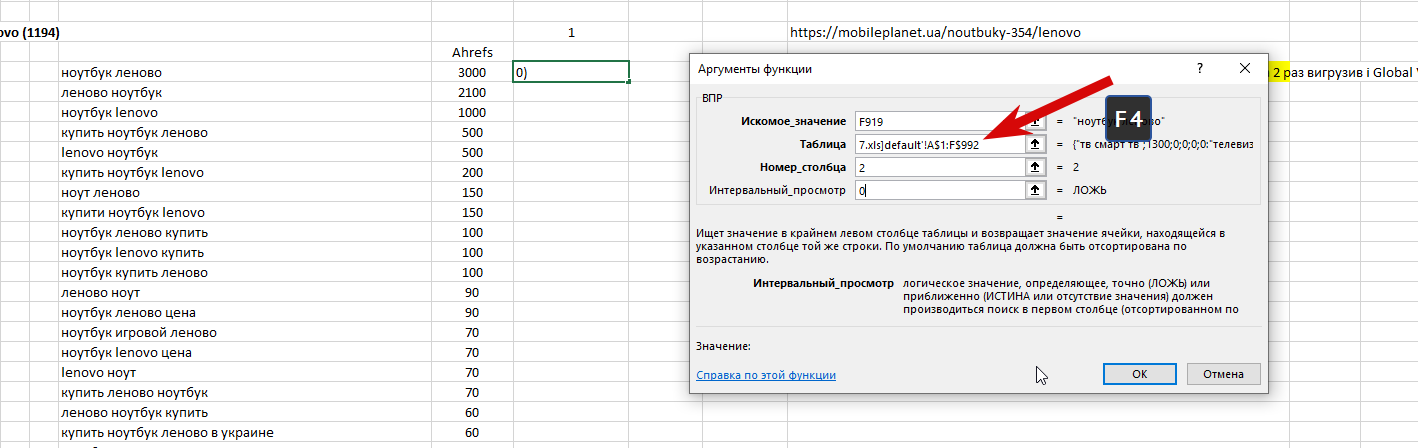Select value 100 in 'ноутбук lenovo купить' row

[x=472, y=252]
